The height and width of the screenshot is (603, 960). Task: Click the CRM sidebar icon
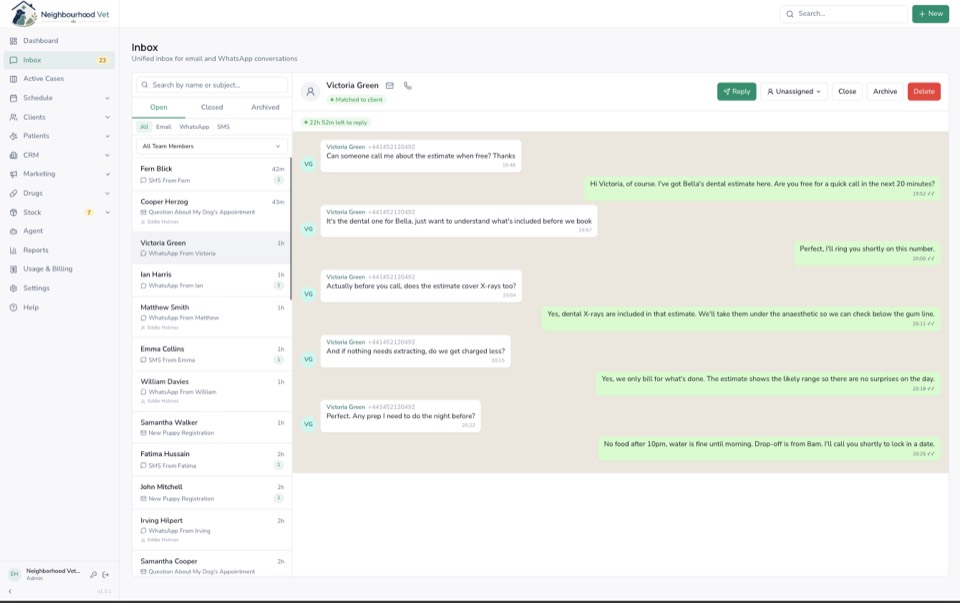click(x=13, y=155)
